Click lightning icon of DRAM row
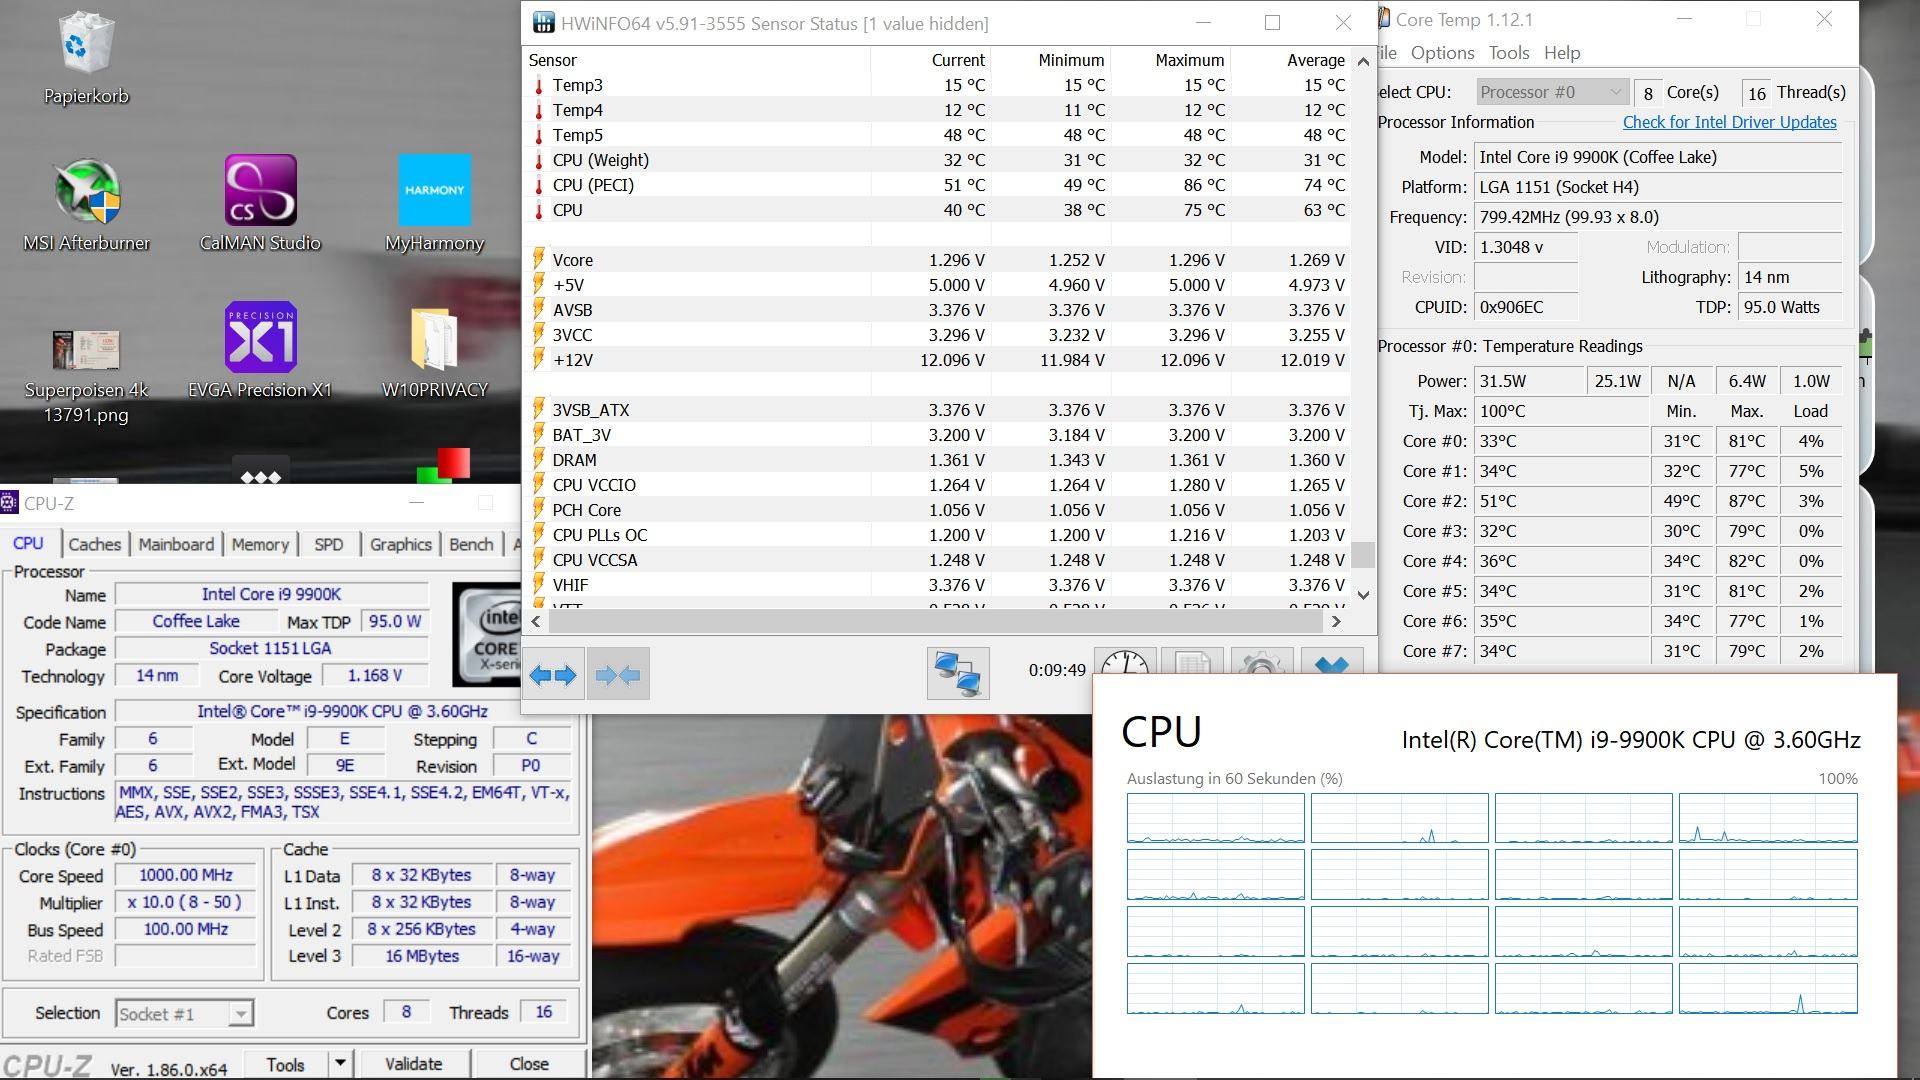 [539, 459]
